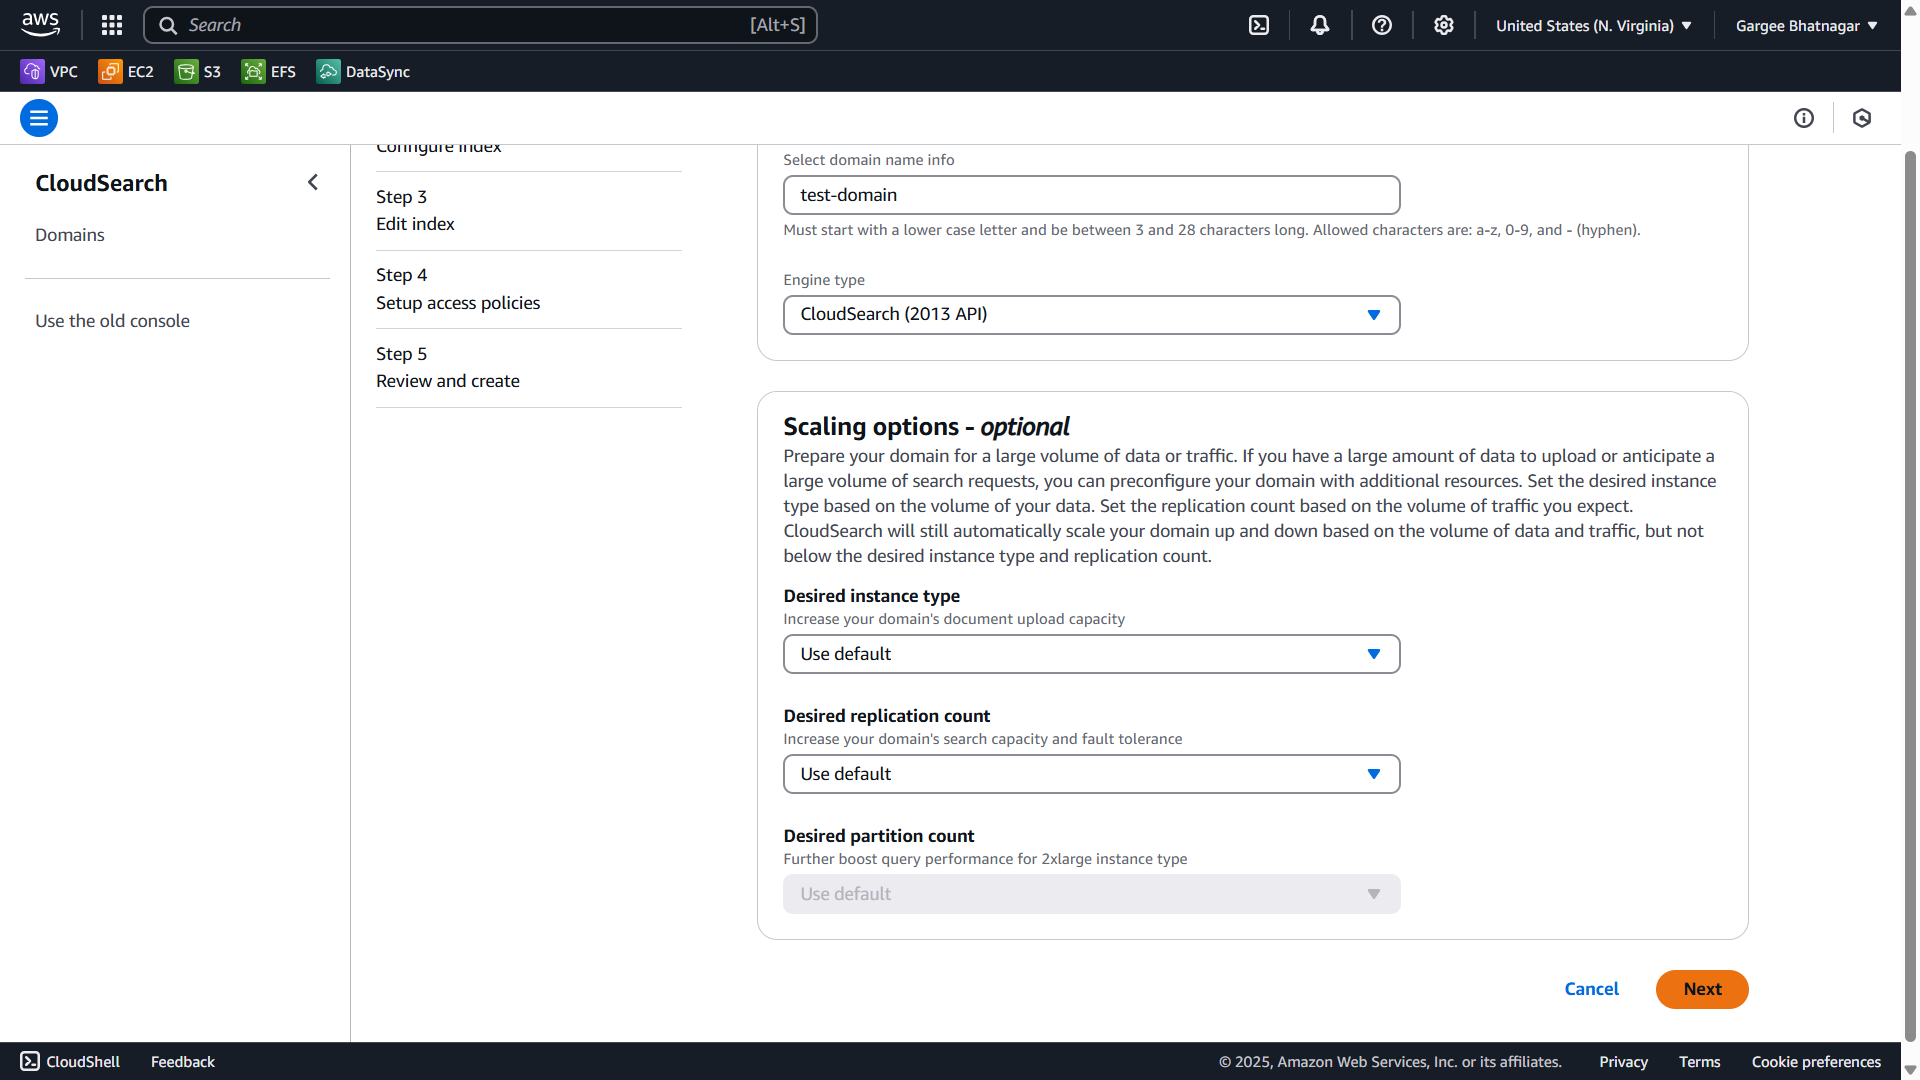Click the page vertical scrollbar
The width and height of the screenshot is (1920, 1080).
pos(1910,595)
